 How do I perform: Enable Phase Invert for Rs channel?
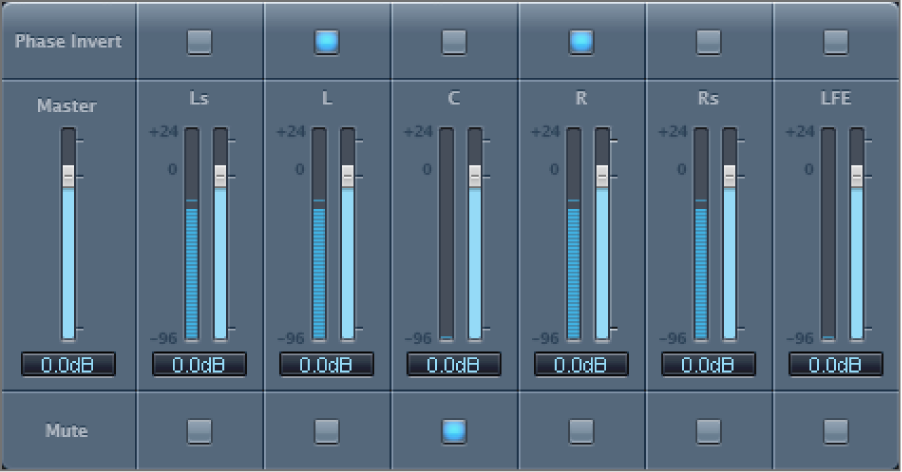[x=709, y=42]
